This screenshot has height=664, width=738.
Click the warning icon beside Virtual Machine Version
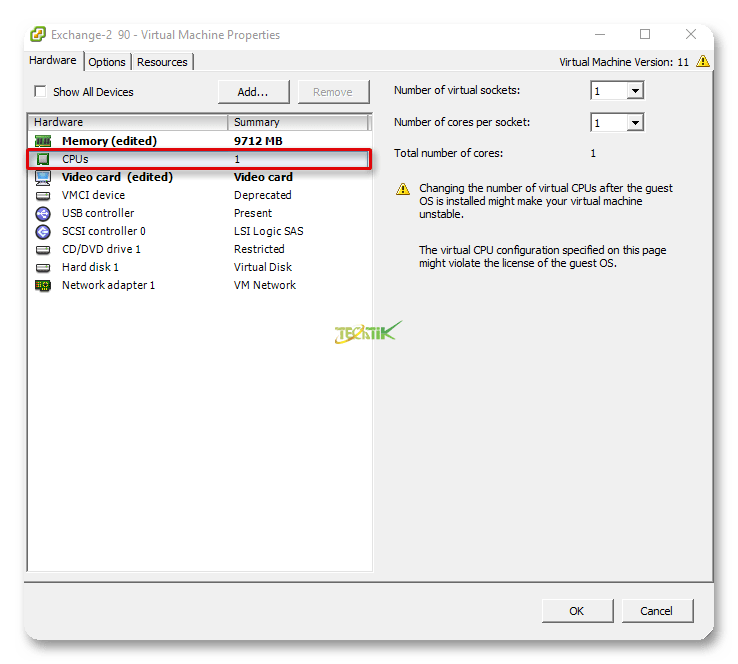coord(703,61)
